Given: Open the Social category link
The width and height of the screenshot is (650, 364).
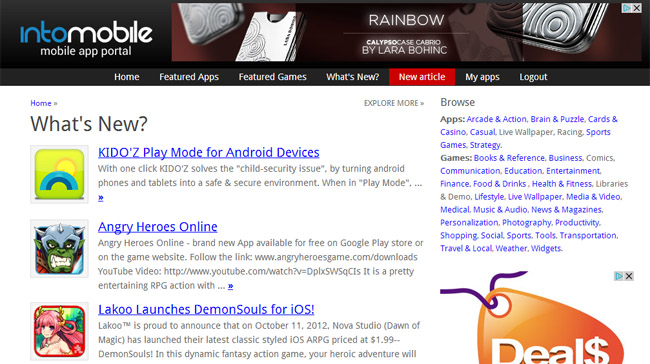Looking at the screenshot, I should click(492, 235).
